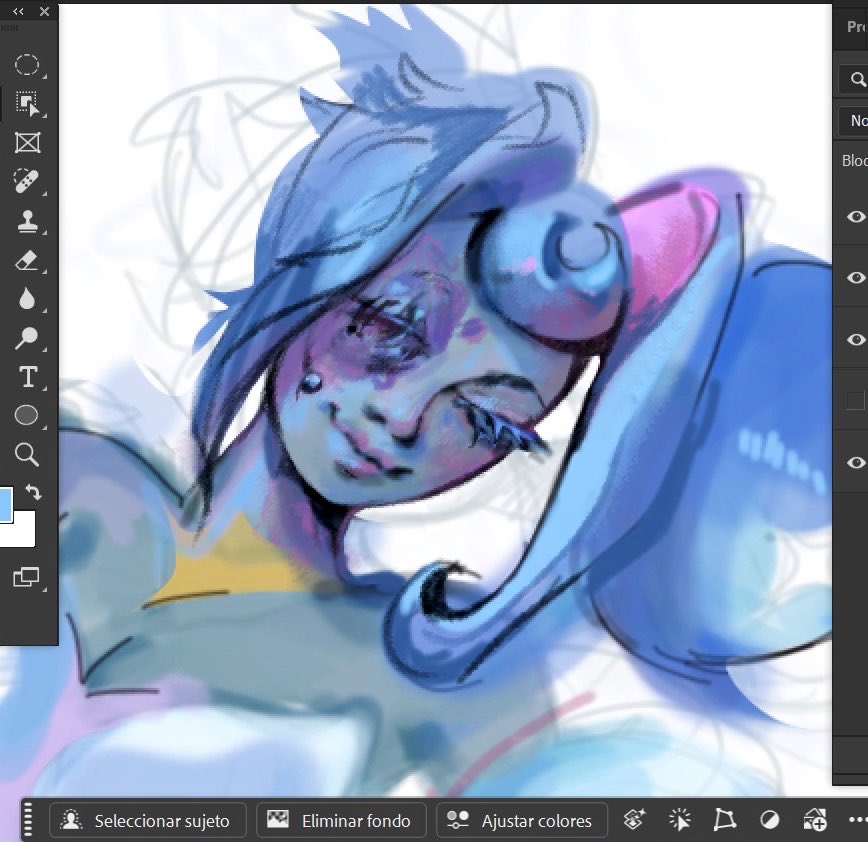
Task: Click the search magnifier in the right panel
Action: click(x=857, y=80)
